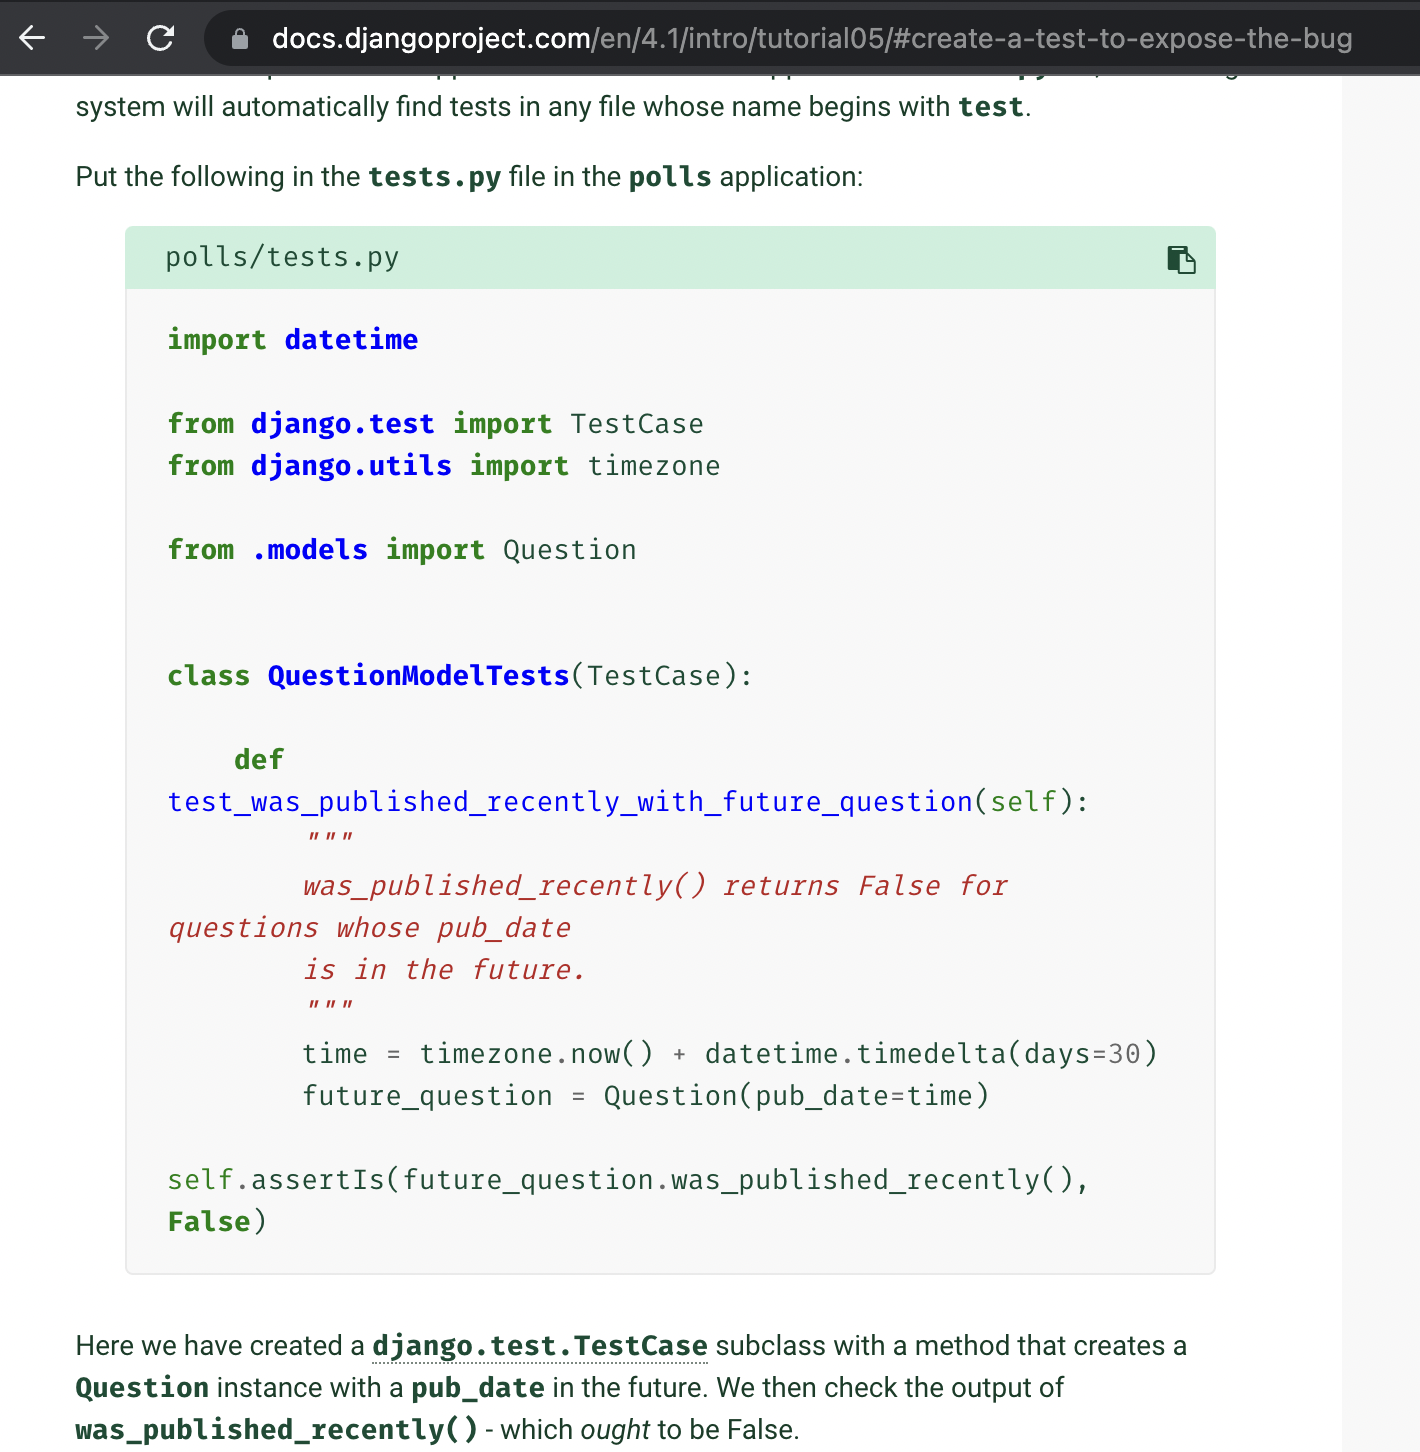Click 'TestCase' in the django.test import line

coord(637,423)
